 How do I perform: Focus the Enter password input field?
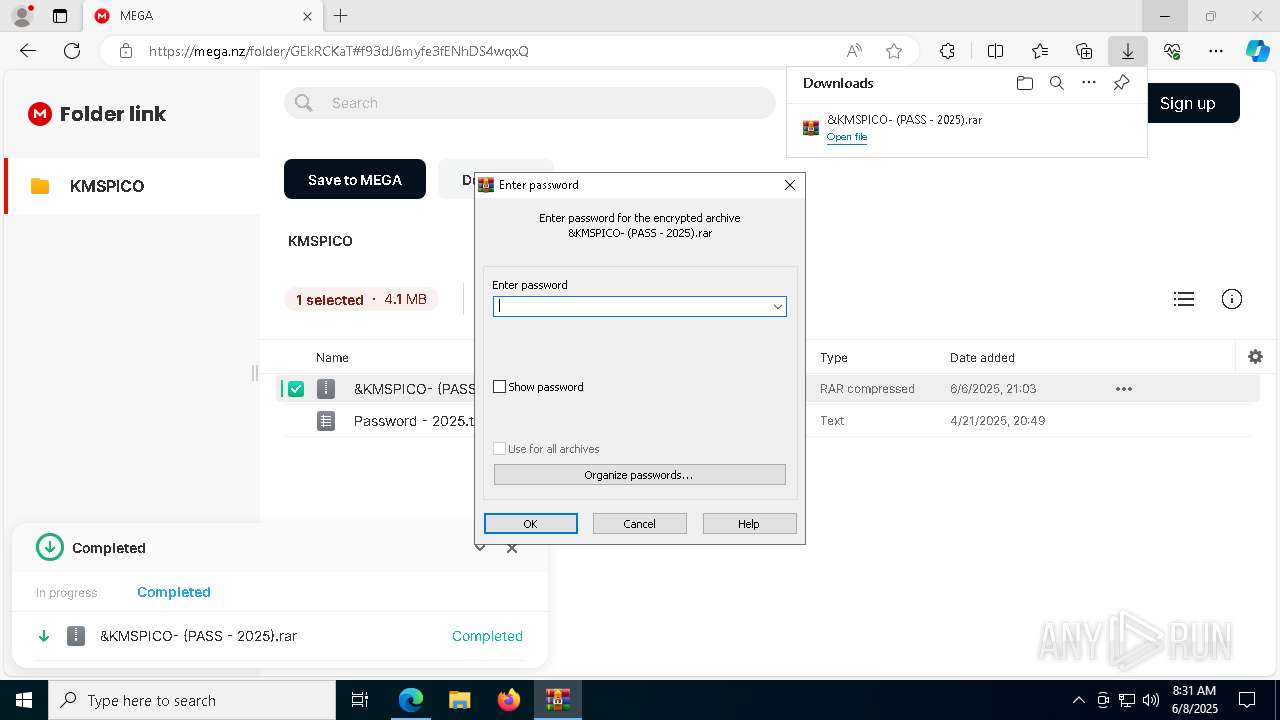click(x=639, y=307)
